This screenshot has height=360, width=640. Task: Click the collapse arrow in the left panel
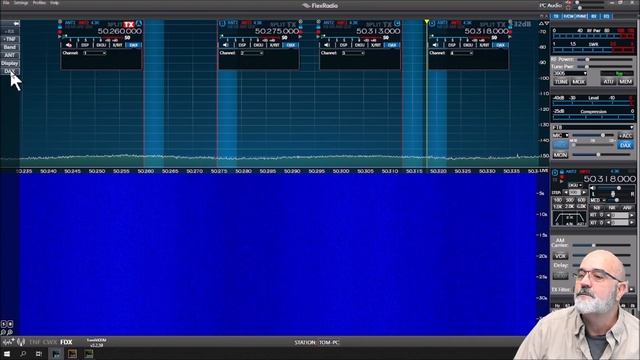pos(15,24)
